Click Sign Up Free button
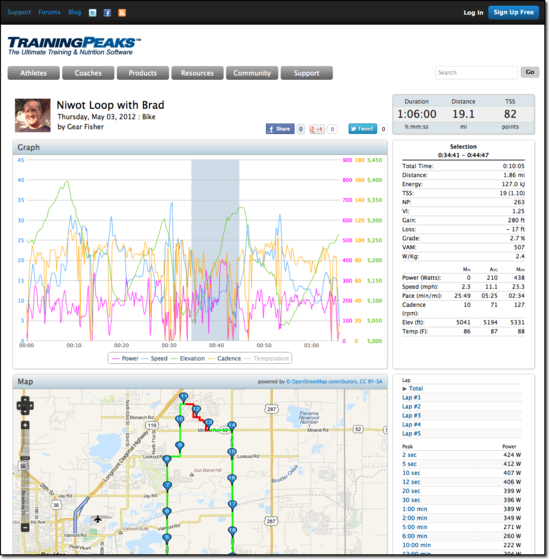This screenshot has height=560, width=550. pyautogui.click(x=514, y=12)
